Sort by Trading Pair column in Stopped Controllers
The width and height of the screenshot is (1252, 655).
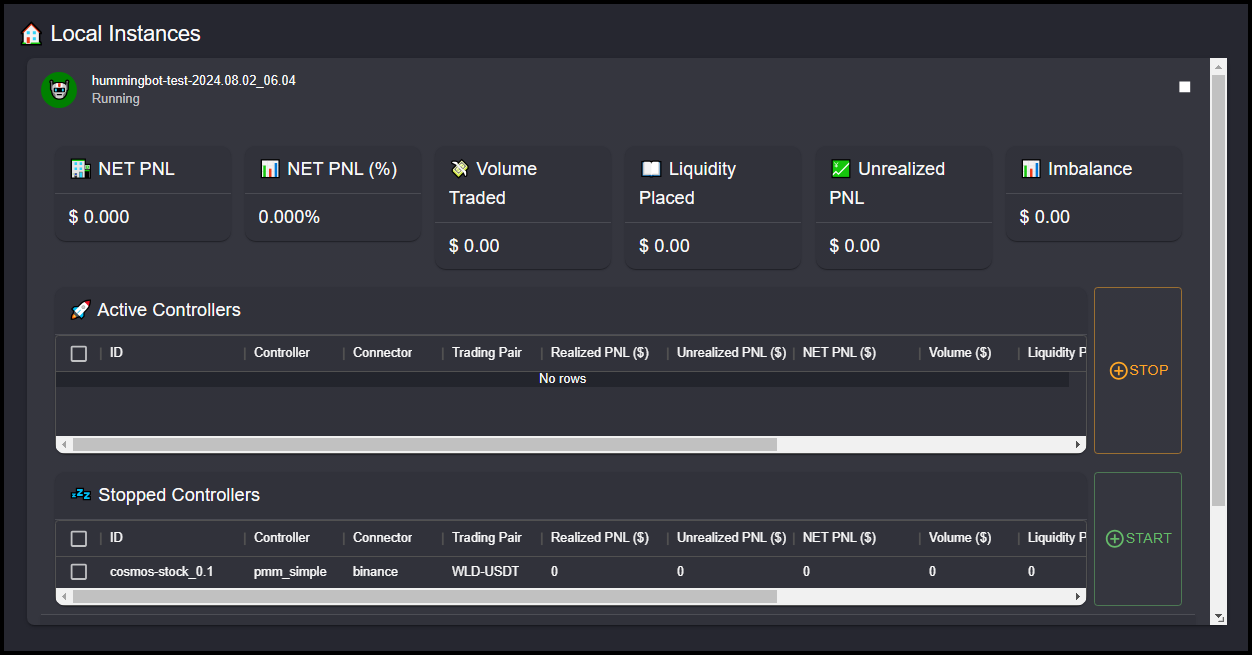click(x=486, y=538)
